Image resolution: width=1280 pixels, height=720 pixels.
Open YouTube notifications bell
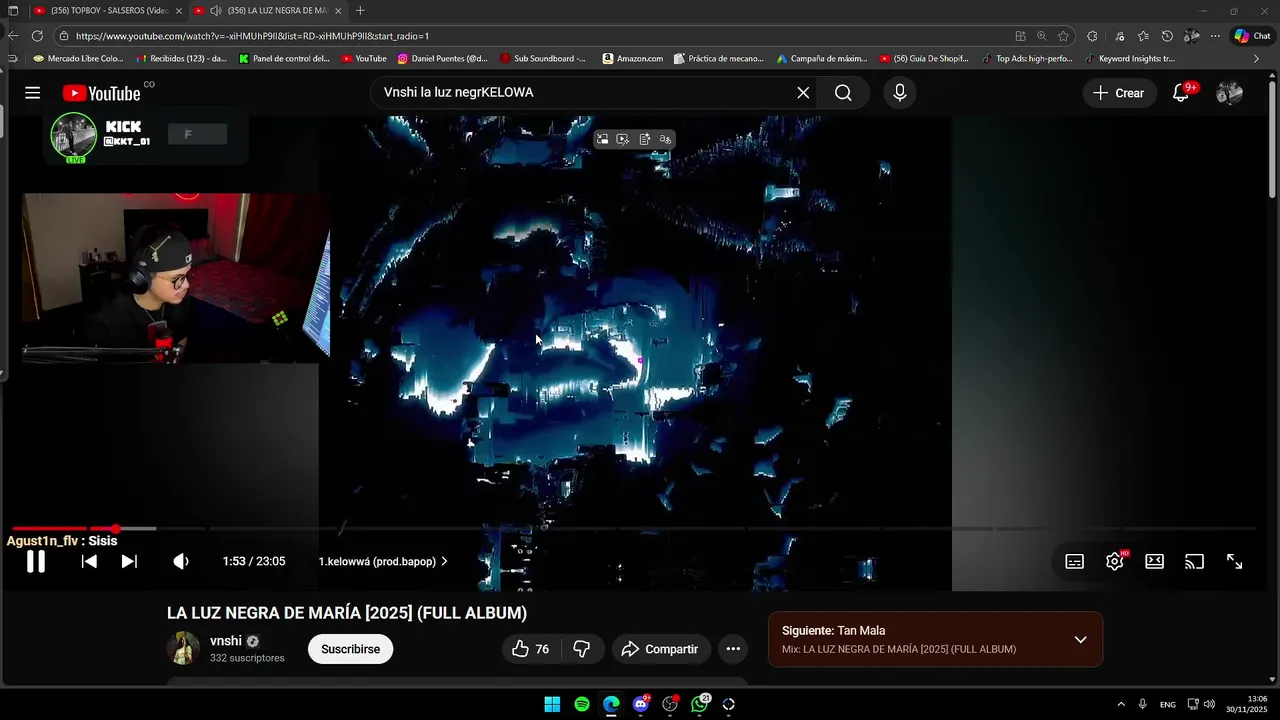click(1181, 93)
